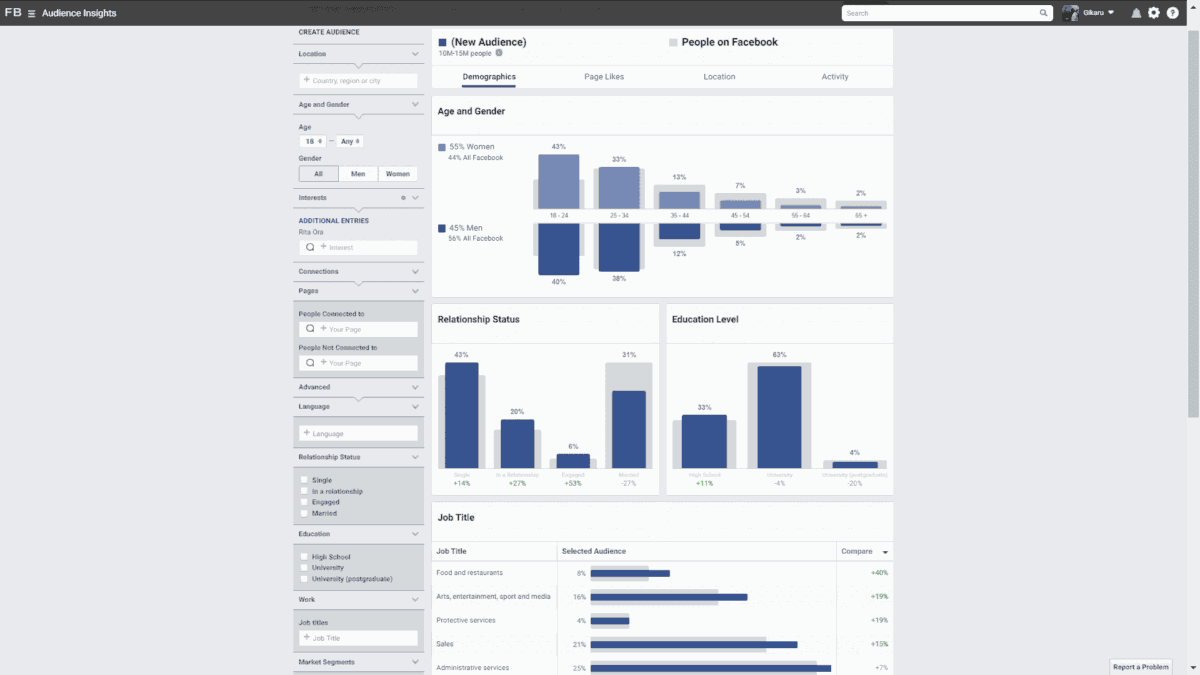Click the 55% Women legend swatch
The width and height of the screenshot is (1200, 675).
click(x=442, y=147)
